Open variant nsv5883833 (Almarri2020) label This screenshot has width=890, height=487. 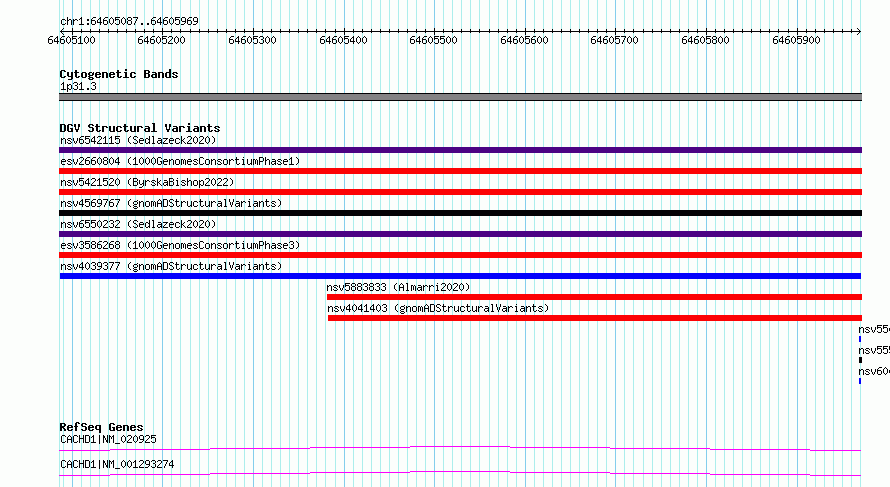coord(398,287)
